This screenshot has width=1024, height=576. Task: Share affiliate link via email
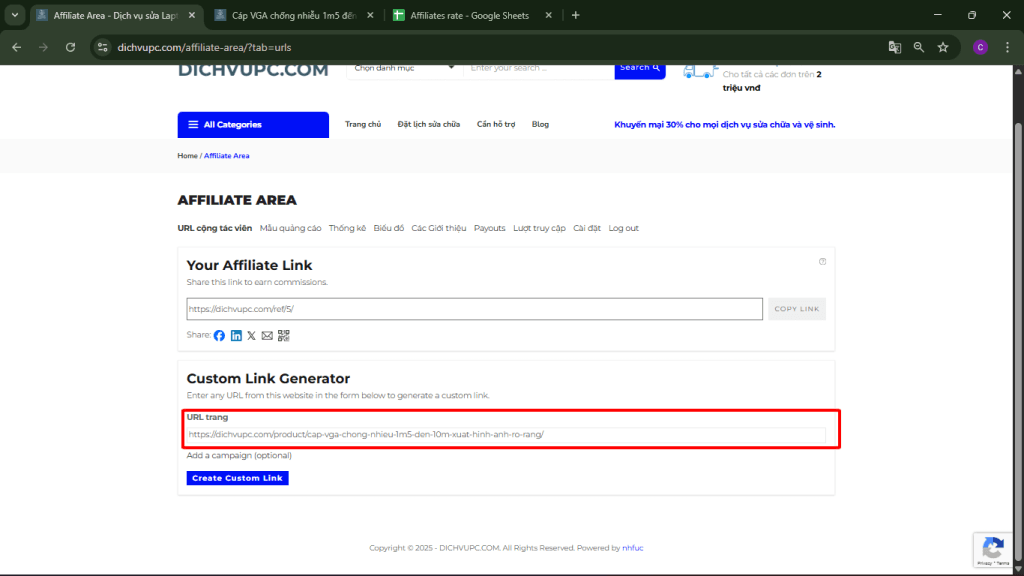click(266, 336)
